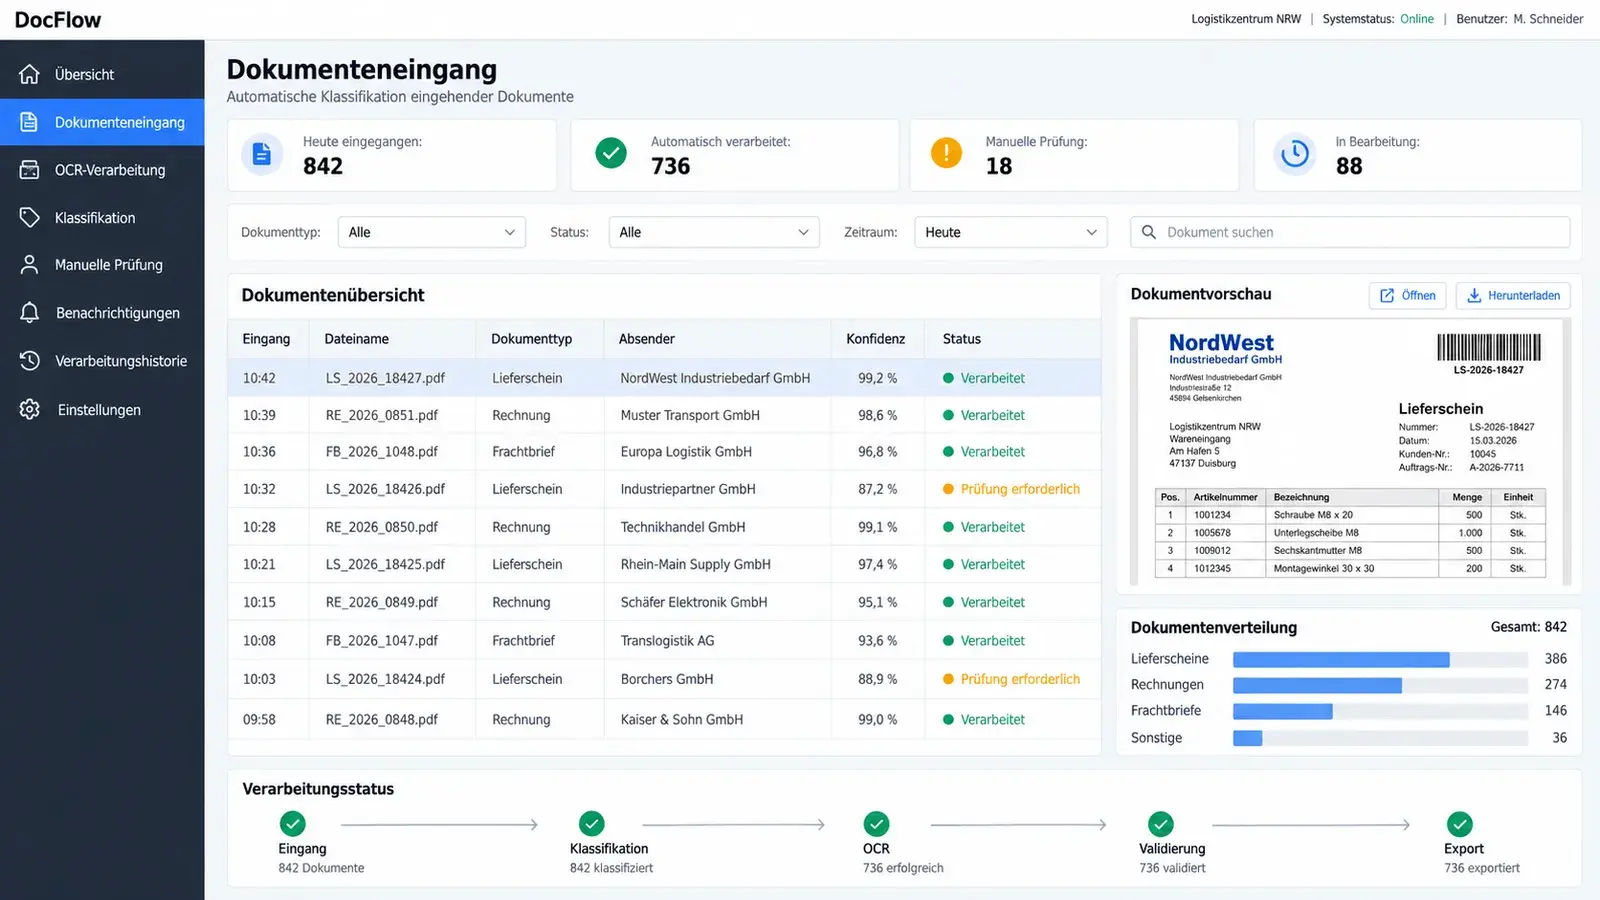Click the green check above Eingang step
The width and height of the screenshot is (1600, 900).
coord(293,824)
